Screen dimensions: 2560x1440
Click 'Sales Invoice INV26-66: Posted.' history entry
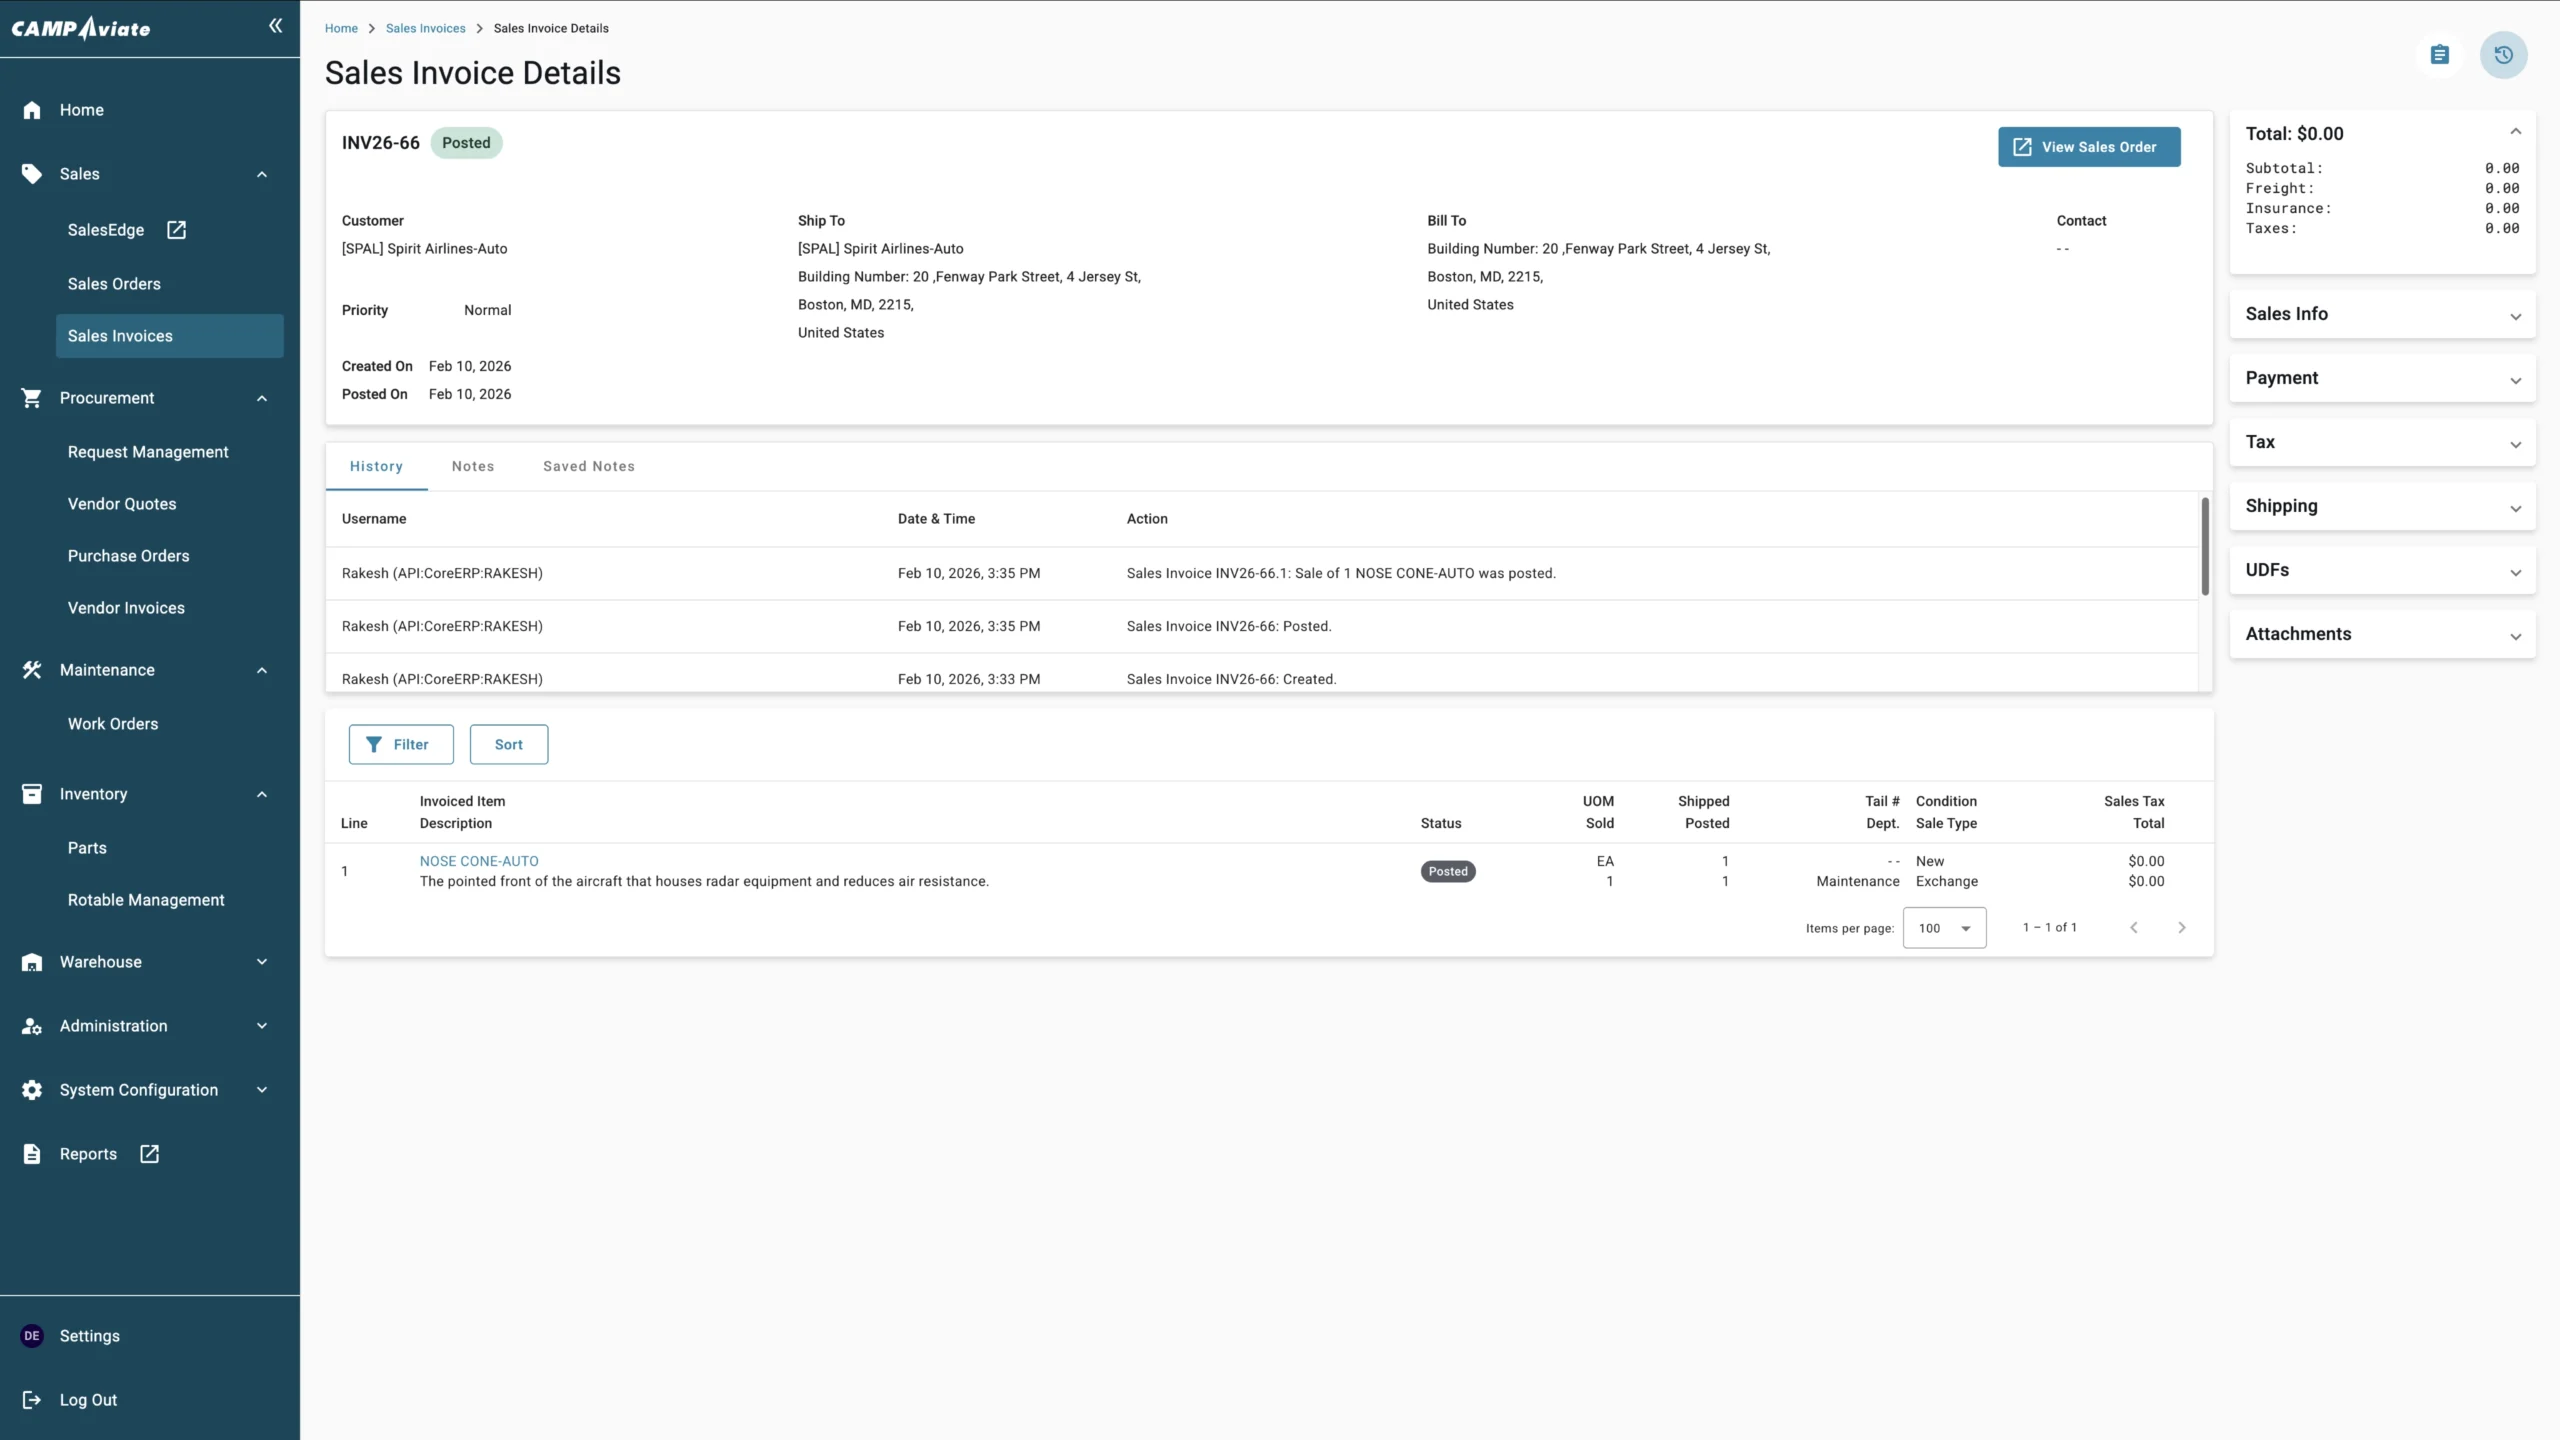(1229, 626)
